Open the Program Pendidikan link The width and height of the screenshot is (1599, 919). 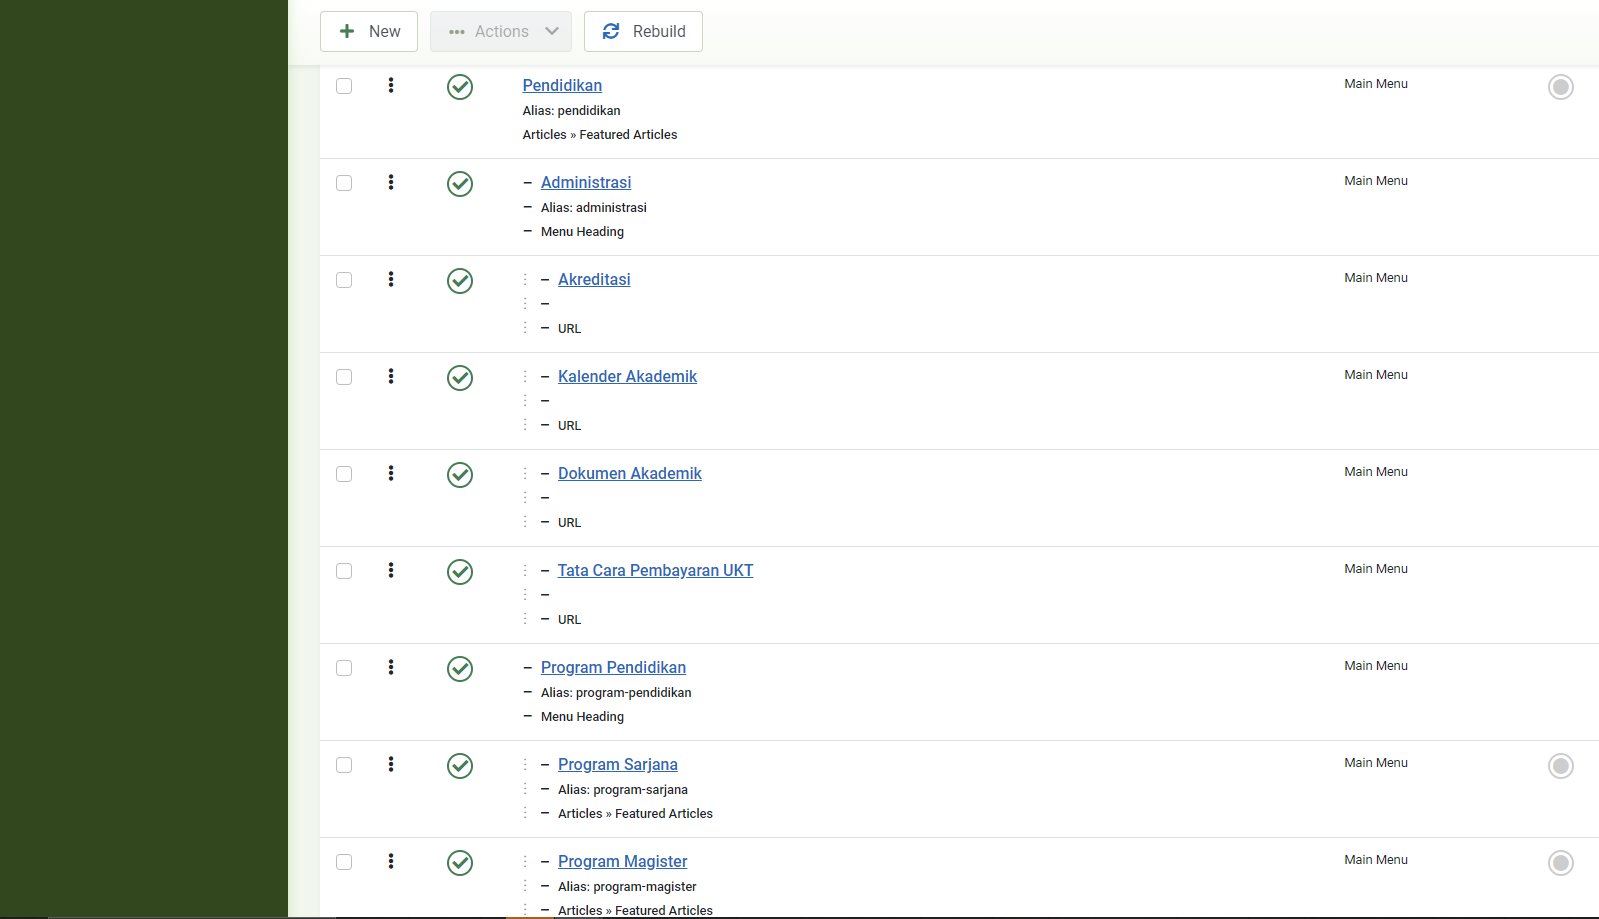[613, 667]
